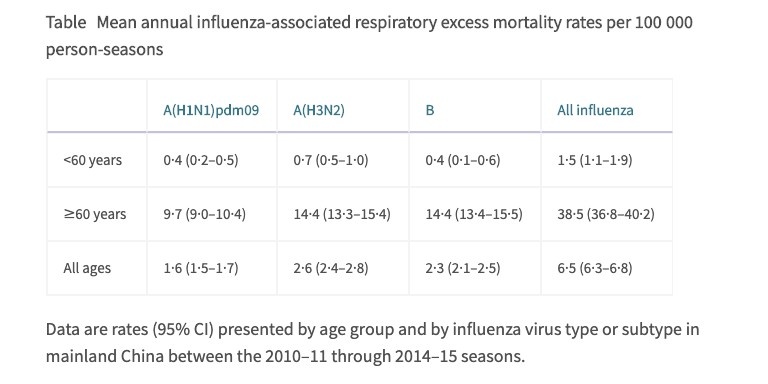Click the 1·5 (1·1–1·9) cell

point(595,160)
